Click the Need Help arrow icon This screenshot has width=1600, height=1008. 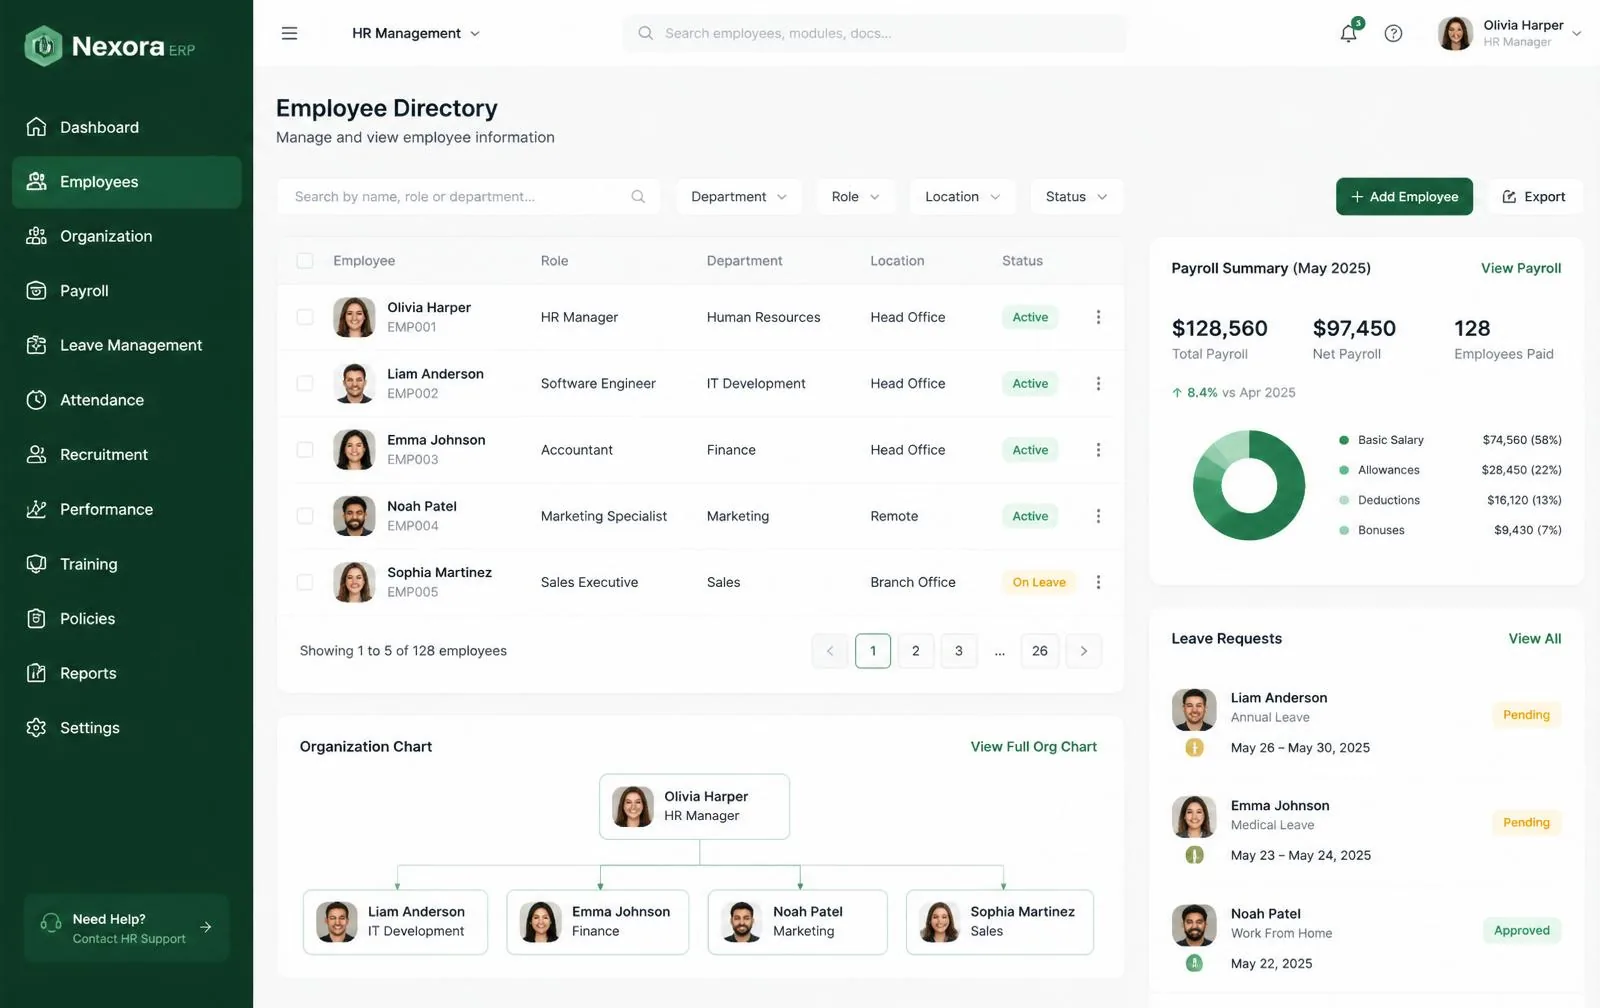[x=206, y=927]
